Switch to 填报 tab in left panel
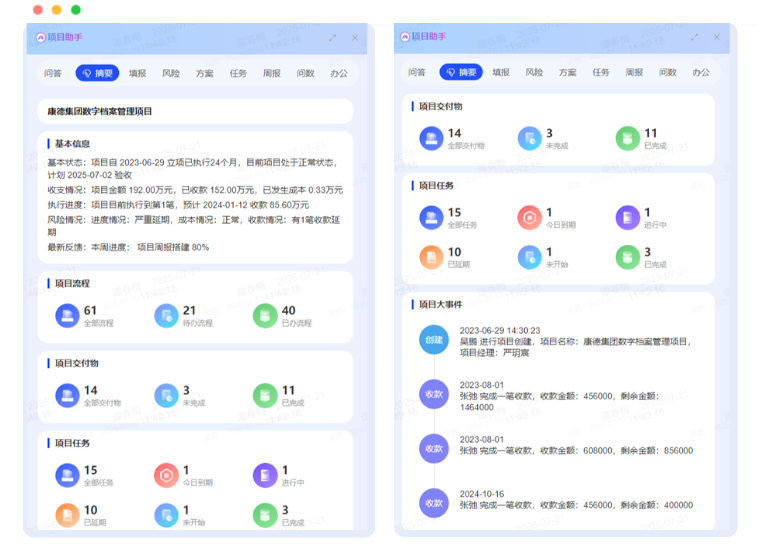Screen dimensions: 758x545 (137, 74)
